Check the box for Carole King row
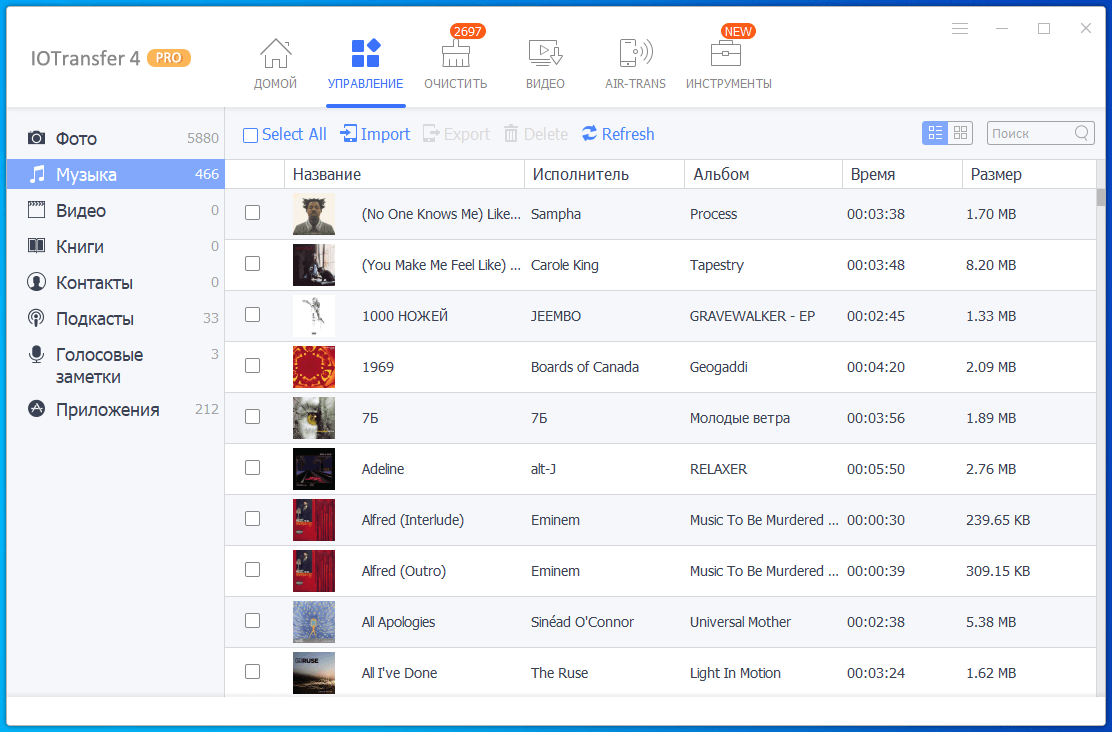1112x732 pixels. pos(252,264)
